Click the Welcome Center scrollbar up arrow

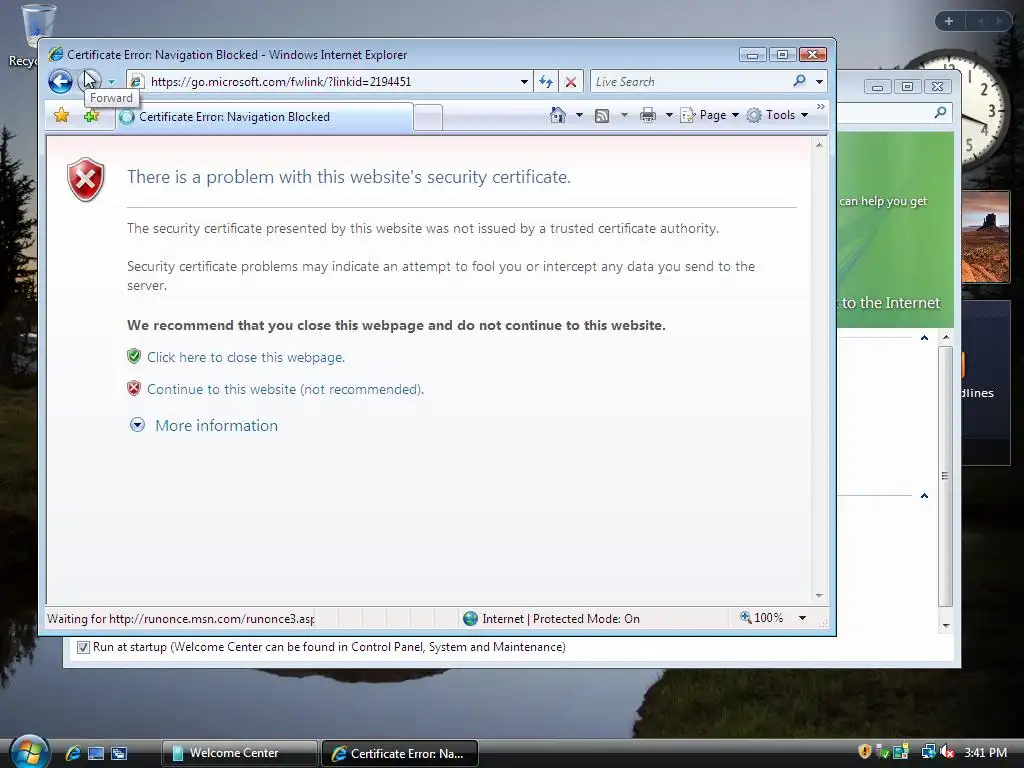pyautogui.click(x=946, y=337)
